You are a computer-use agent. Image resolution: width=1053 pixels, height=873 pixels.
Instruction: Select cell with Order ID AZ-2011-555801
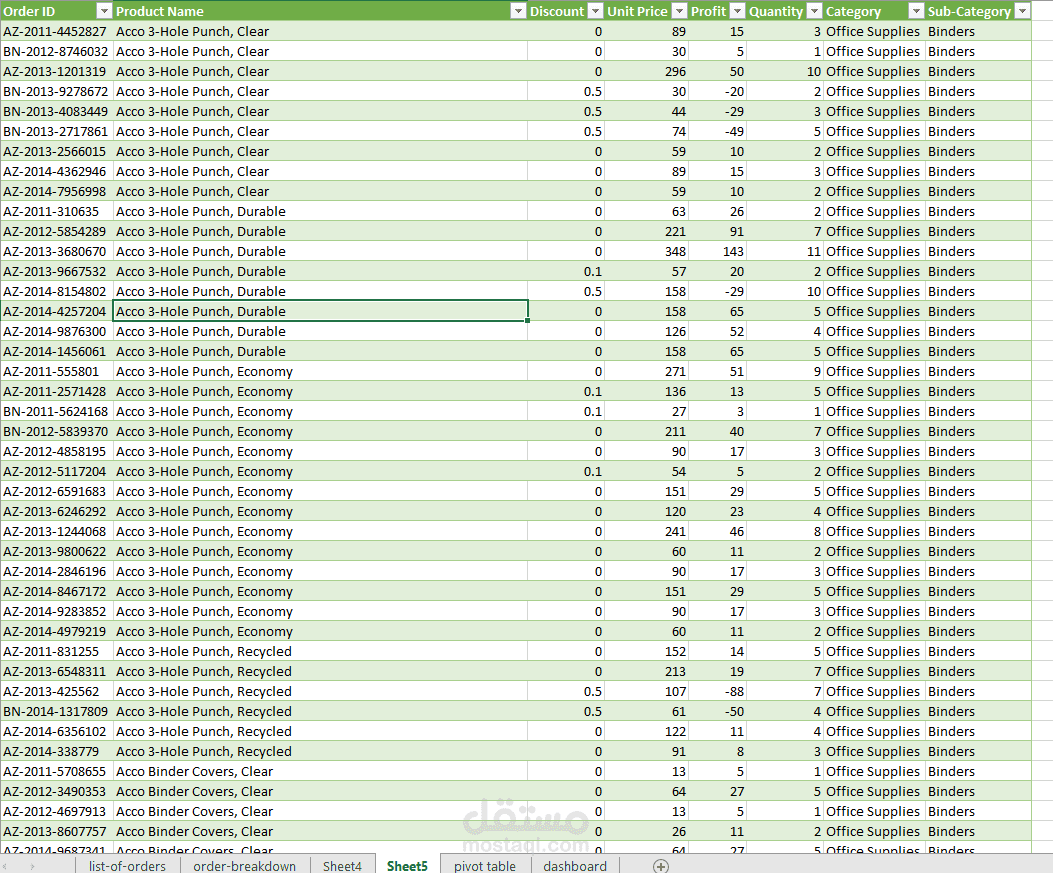(x=56, y=371)
